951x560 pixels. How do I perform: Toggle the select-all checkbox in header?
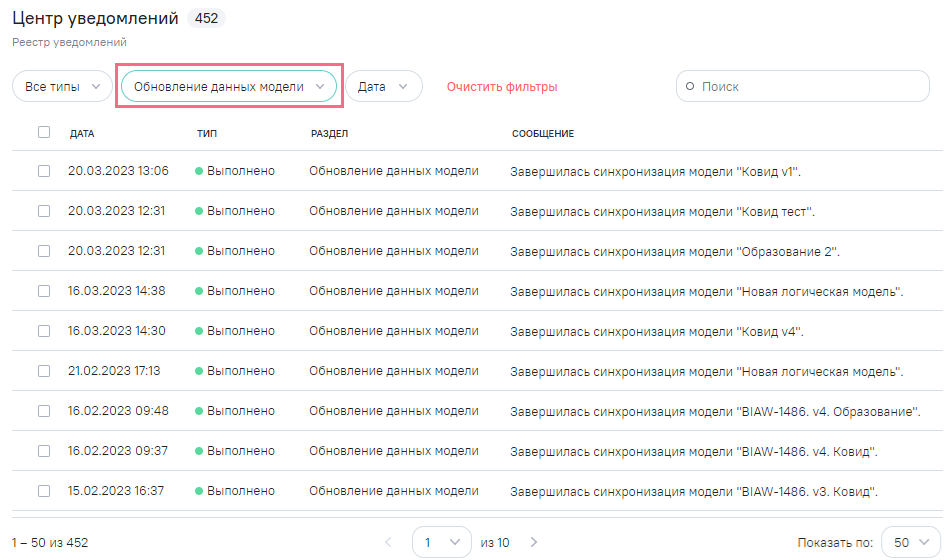click(x=44, y=132)
